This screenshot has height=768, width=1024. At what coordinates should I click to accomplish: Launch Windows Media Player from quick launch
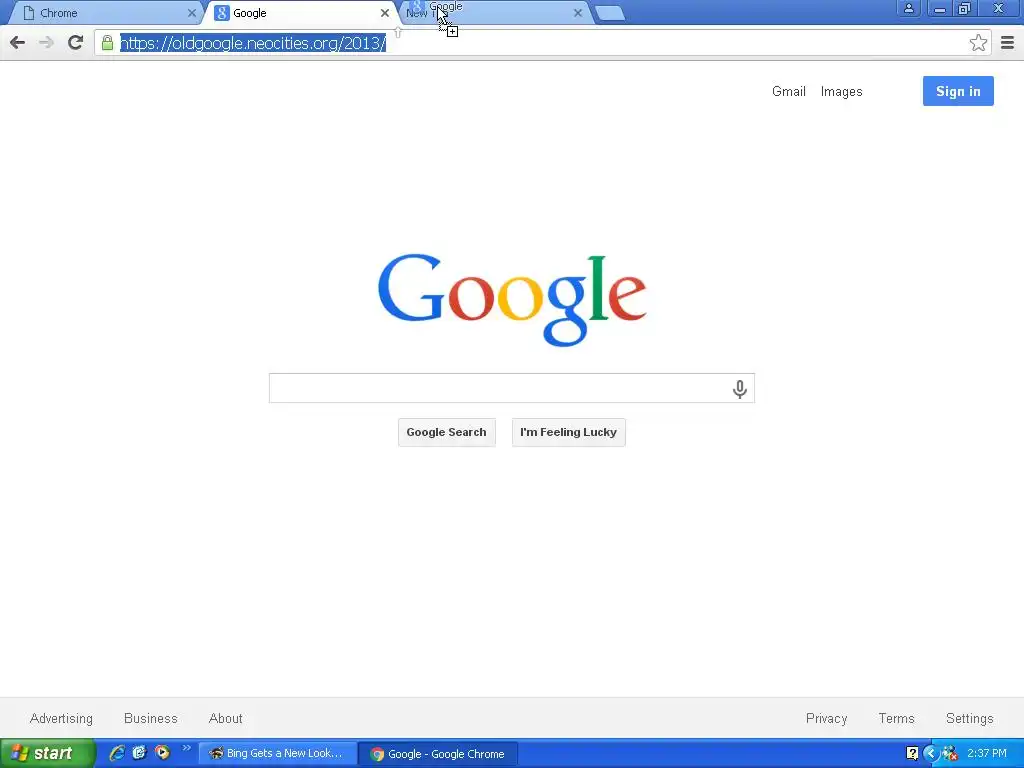tap(162, 753)
